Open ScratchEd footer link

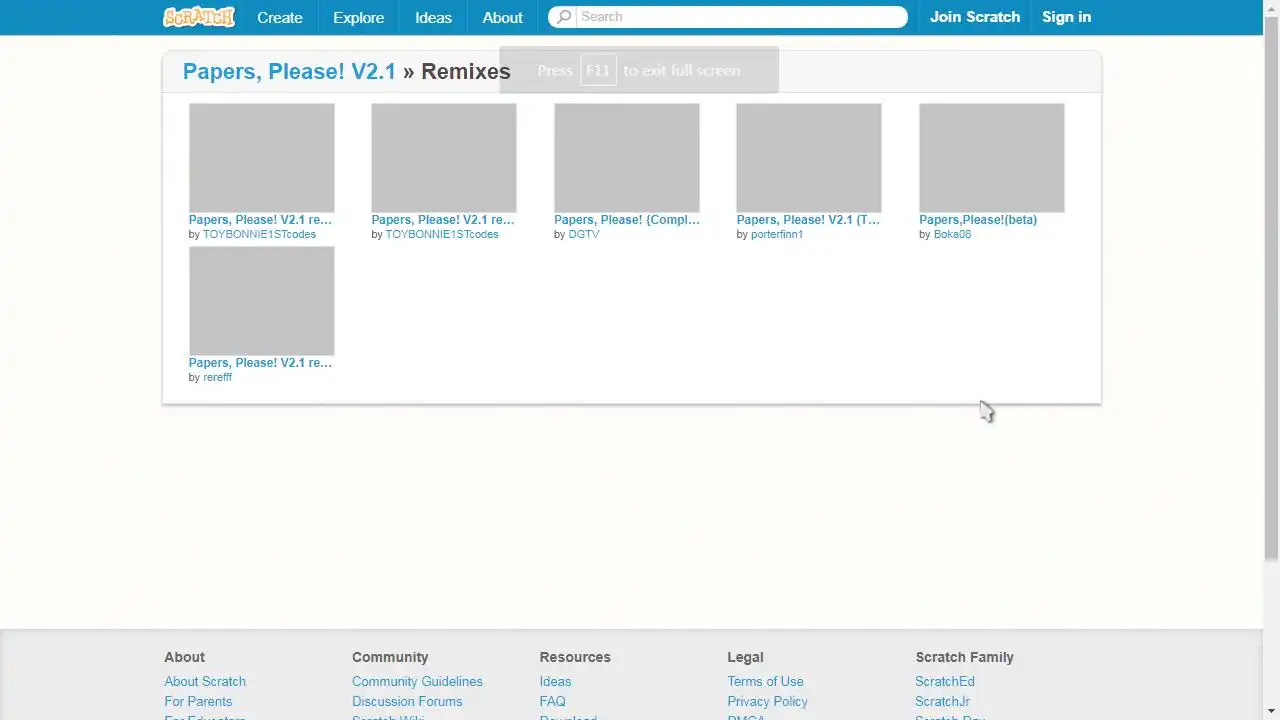coord(944,682)
